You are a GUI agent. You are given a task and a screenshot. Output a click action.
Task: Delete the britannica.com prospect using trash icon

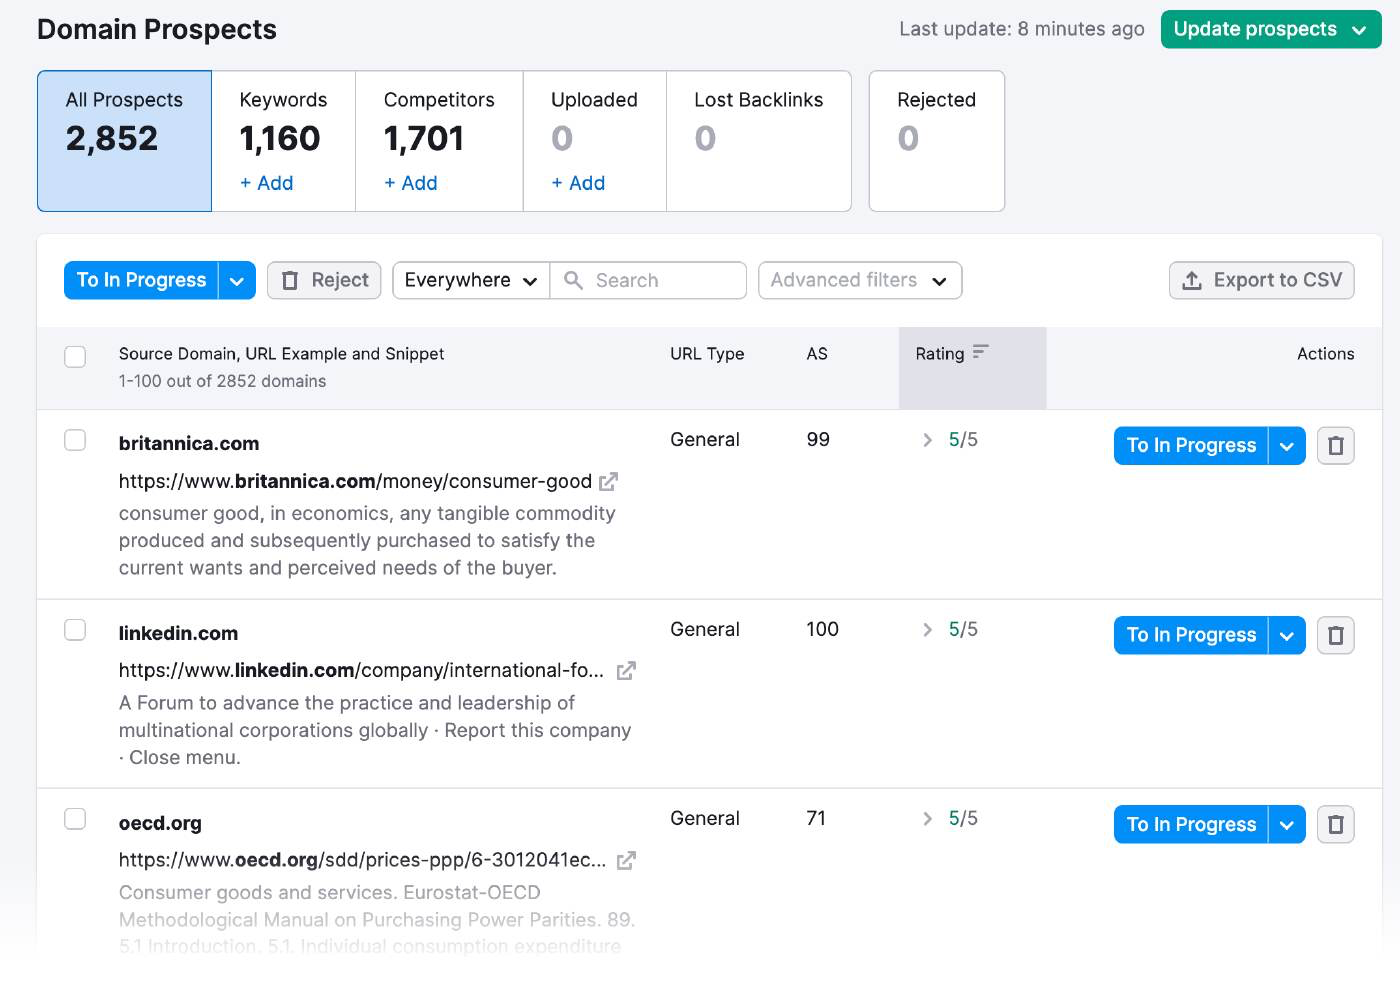[1335, 445]
